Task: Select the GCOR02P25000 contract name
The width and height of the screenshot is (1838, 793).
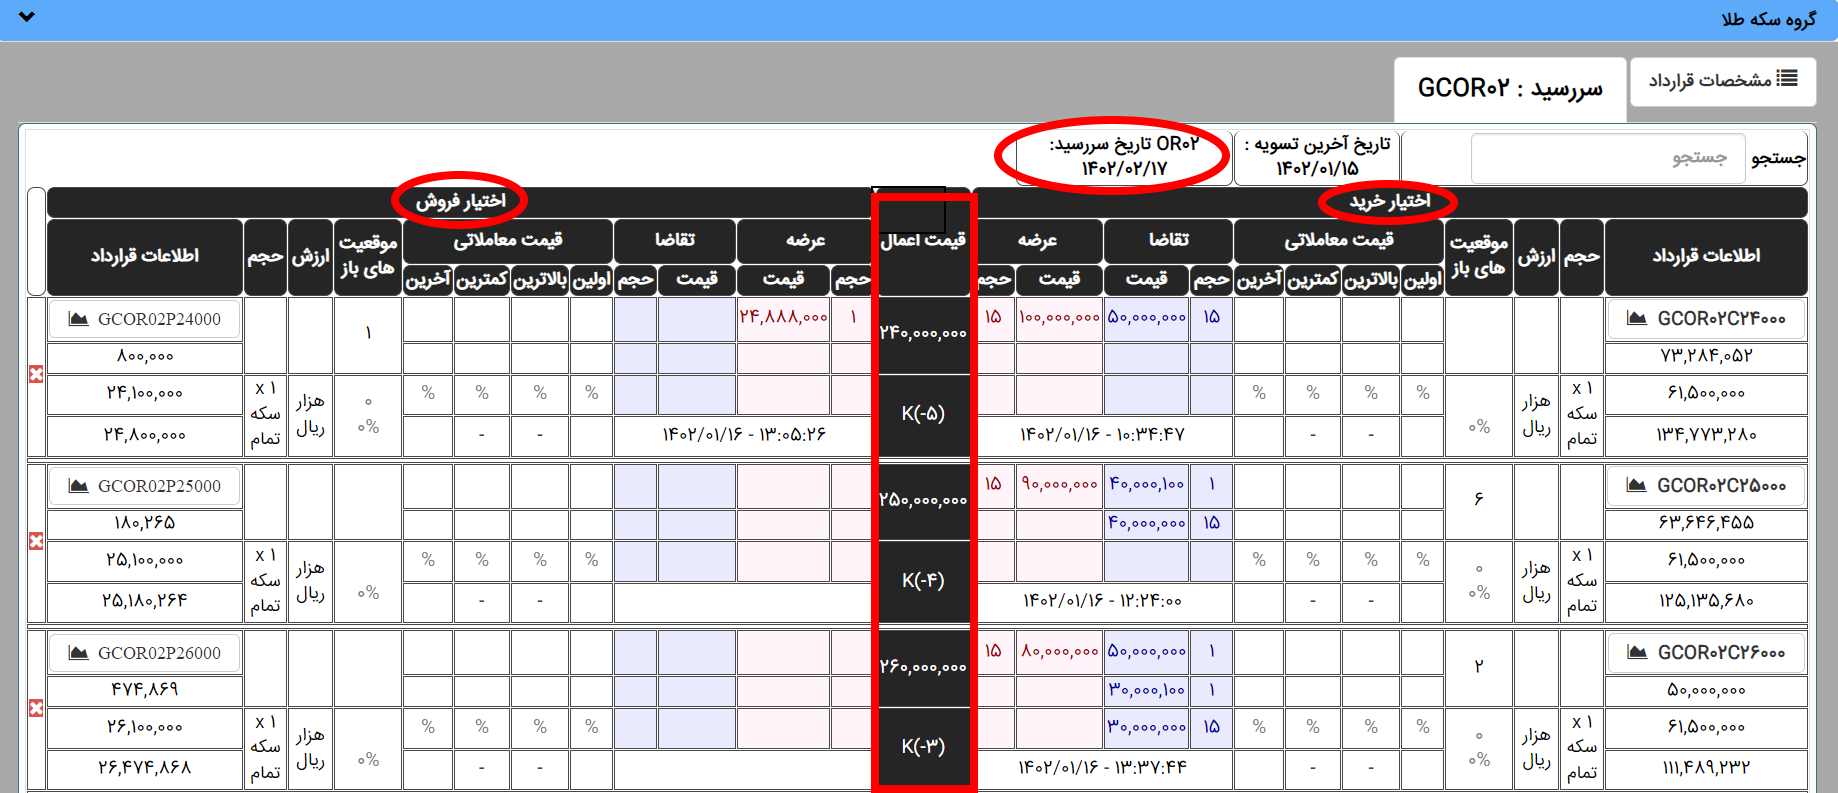Action: click(x=159, y=486)
